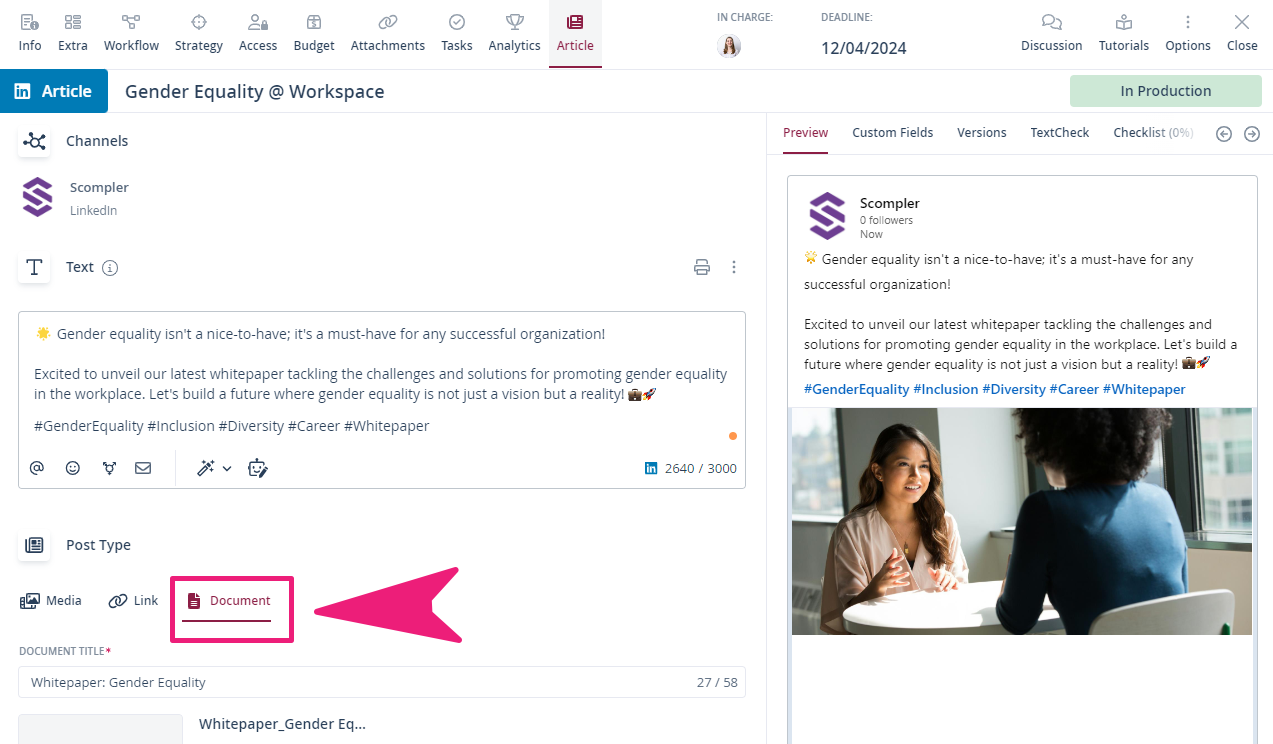Click the #GenderEquality hashtag in preview
The image size is (1273, 744).
[856, 389]
